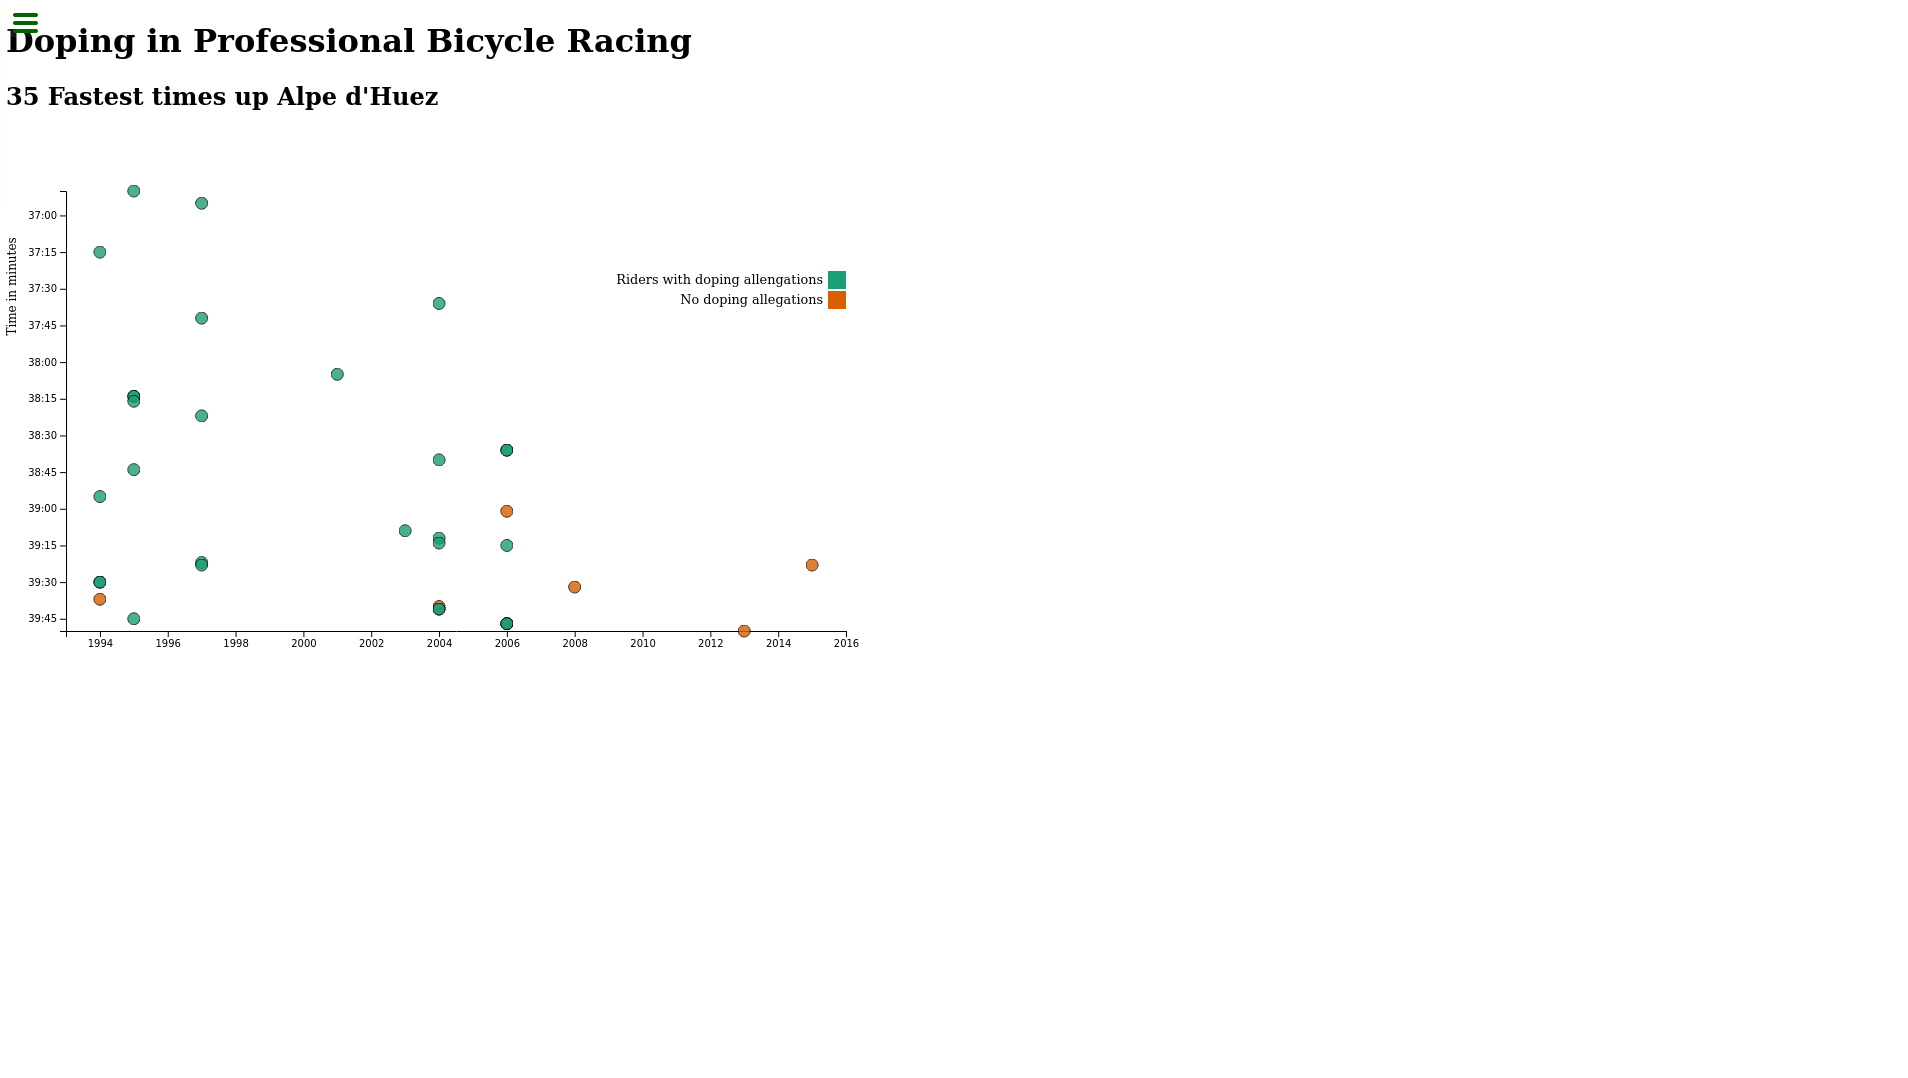Click the green dot at 2003 near 39:10

tap(405, 531)
